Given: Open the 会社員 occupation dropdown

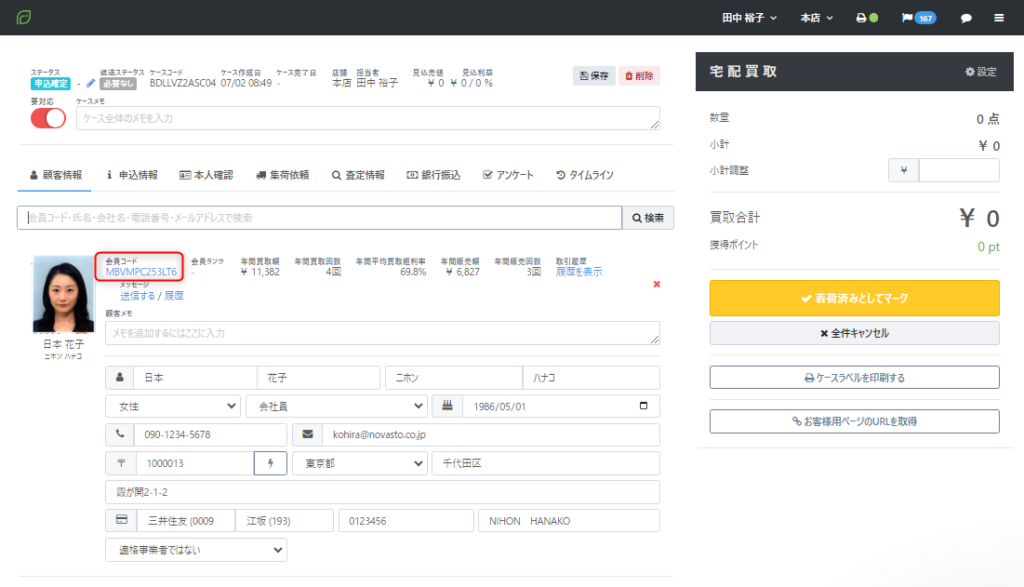Looking at the screenshot, I should click(336, 406).
